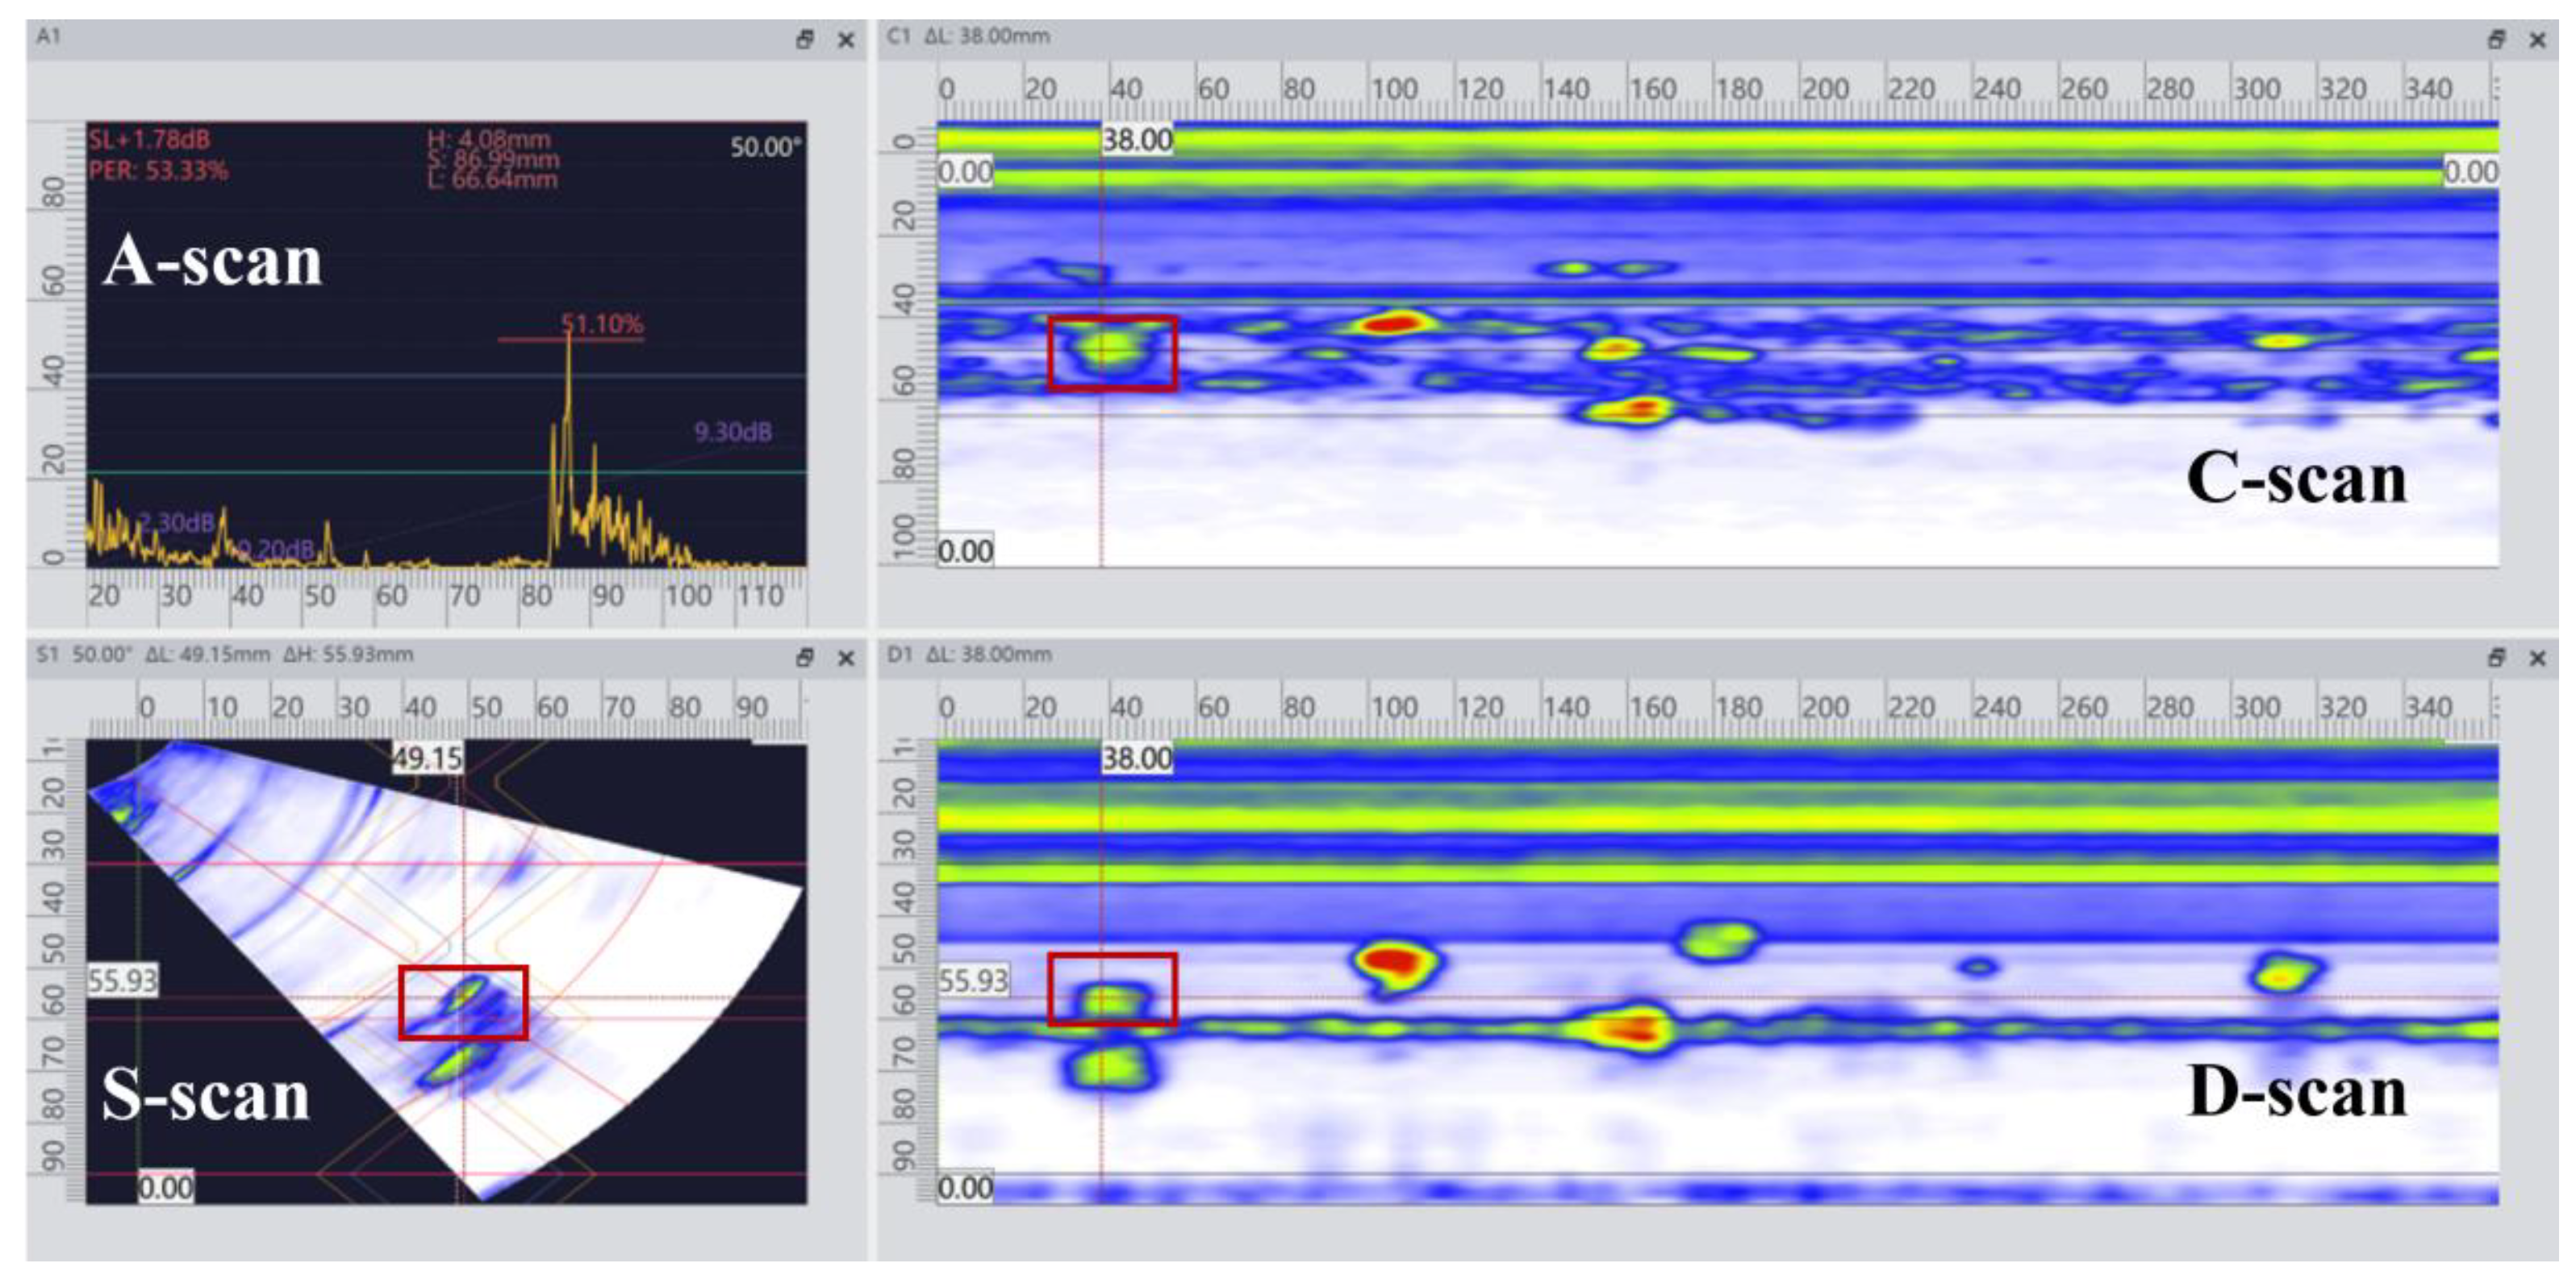
Task: Restore the A1 A-scan panel window
Action: 804,40
